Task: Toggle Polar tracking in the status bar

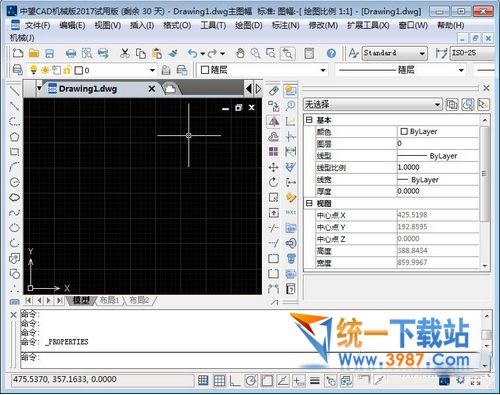Action: point(251,380)
